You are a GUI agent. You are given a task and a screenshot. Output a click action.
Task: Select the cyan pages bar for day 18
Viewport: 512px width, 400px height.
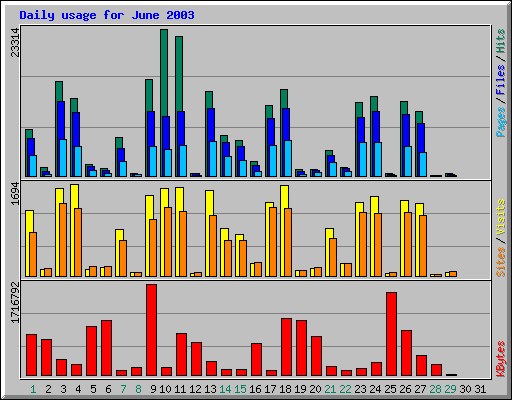tap(288, 158)
